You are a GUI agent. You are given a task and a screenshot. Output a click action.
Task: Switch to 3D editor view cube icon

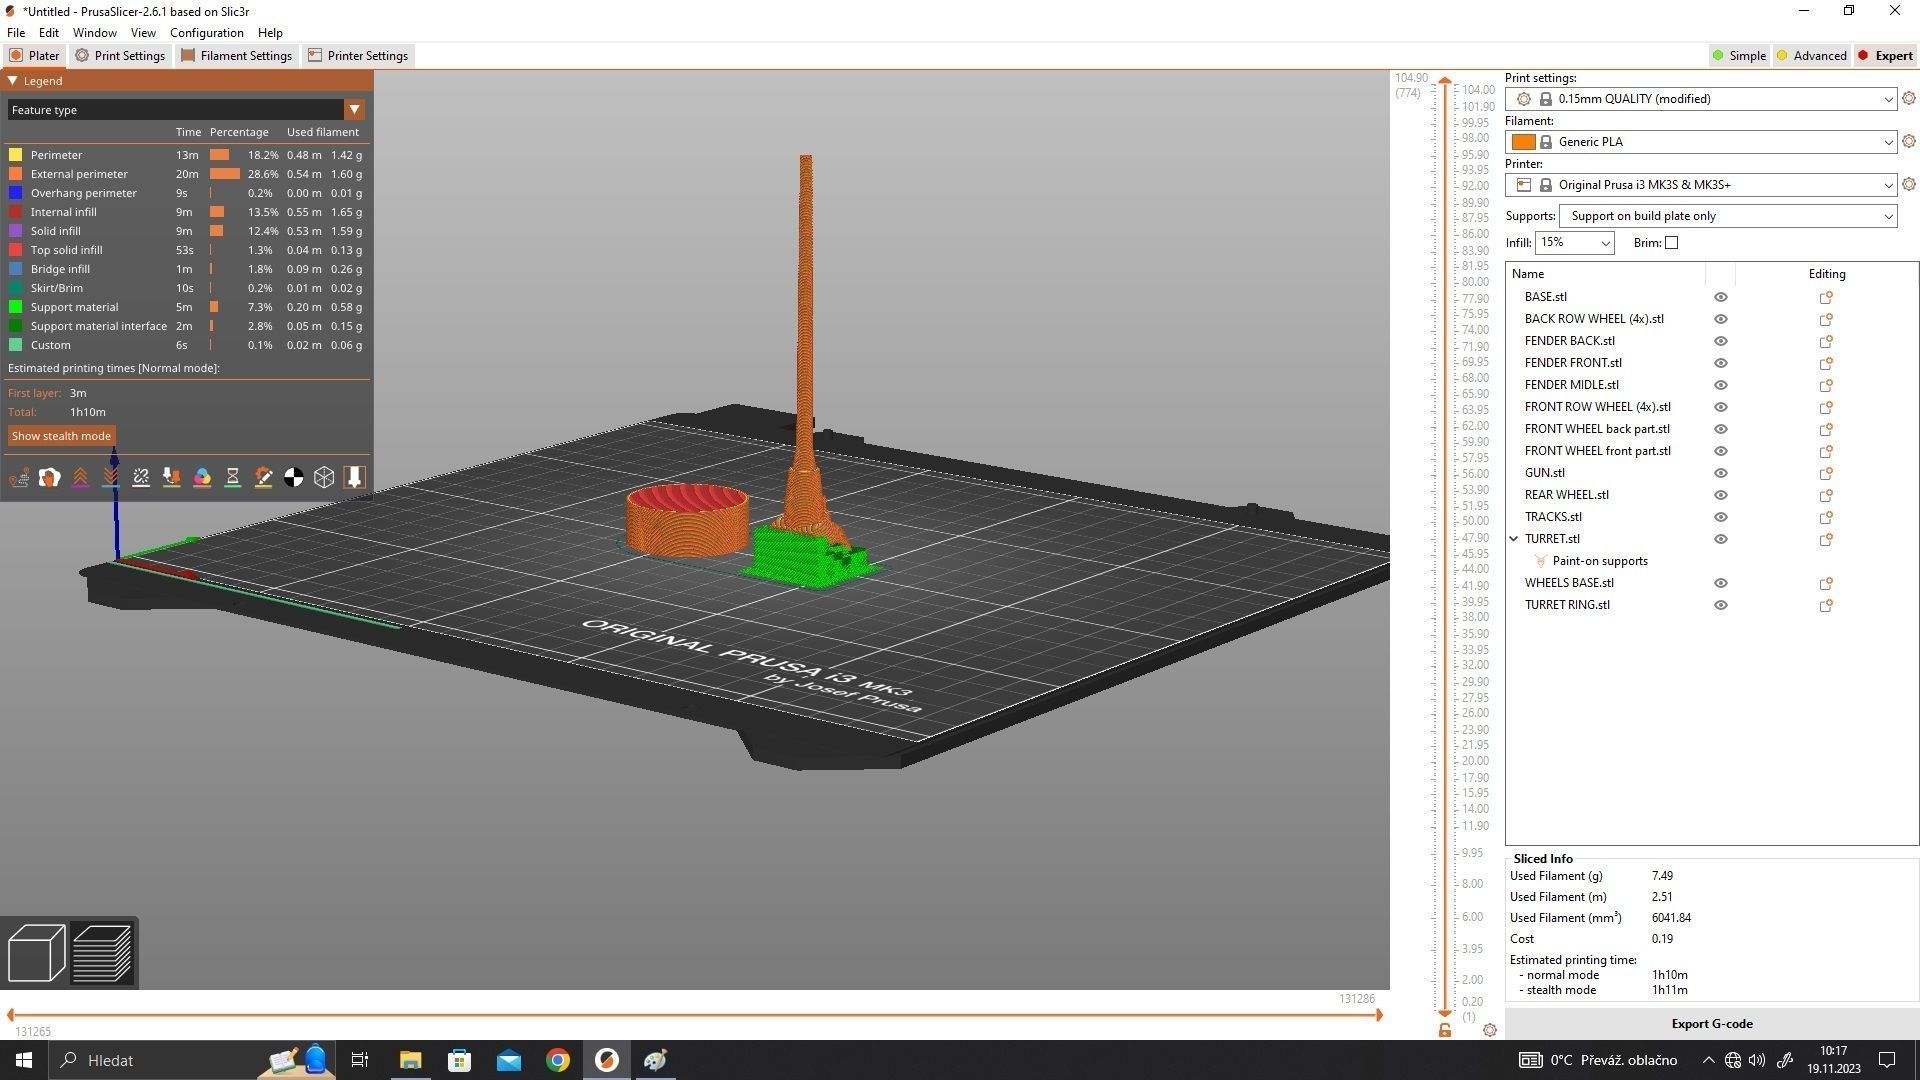pyautogui.click(x=36, y=953)
